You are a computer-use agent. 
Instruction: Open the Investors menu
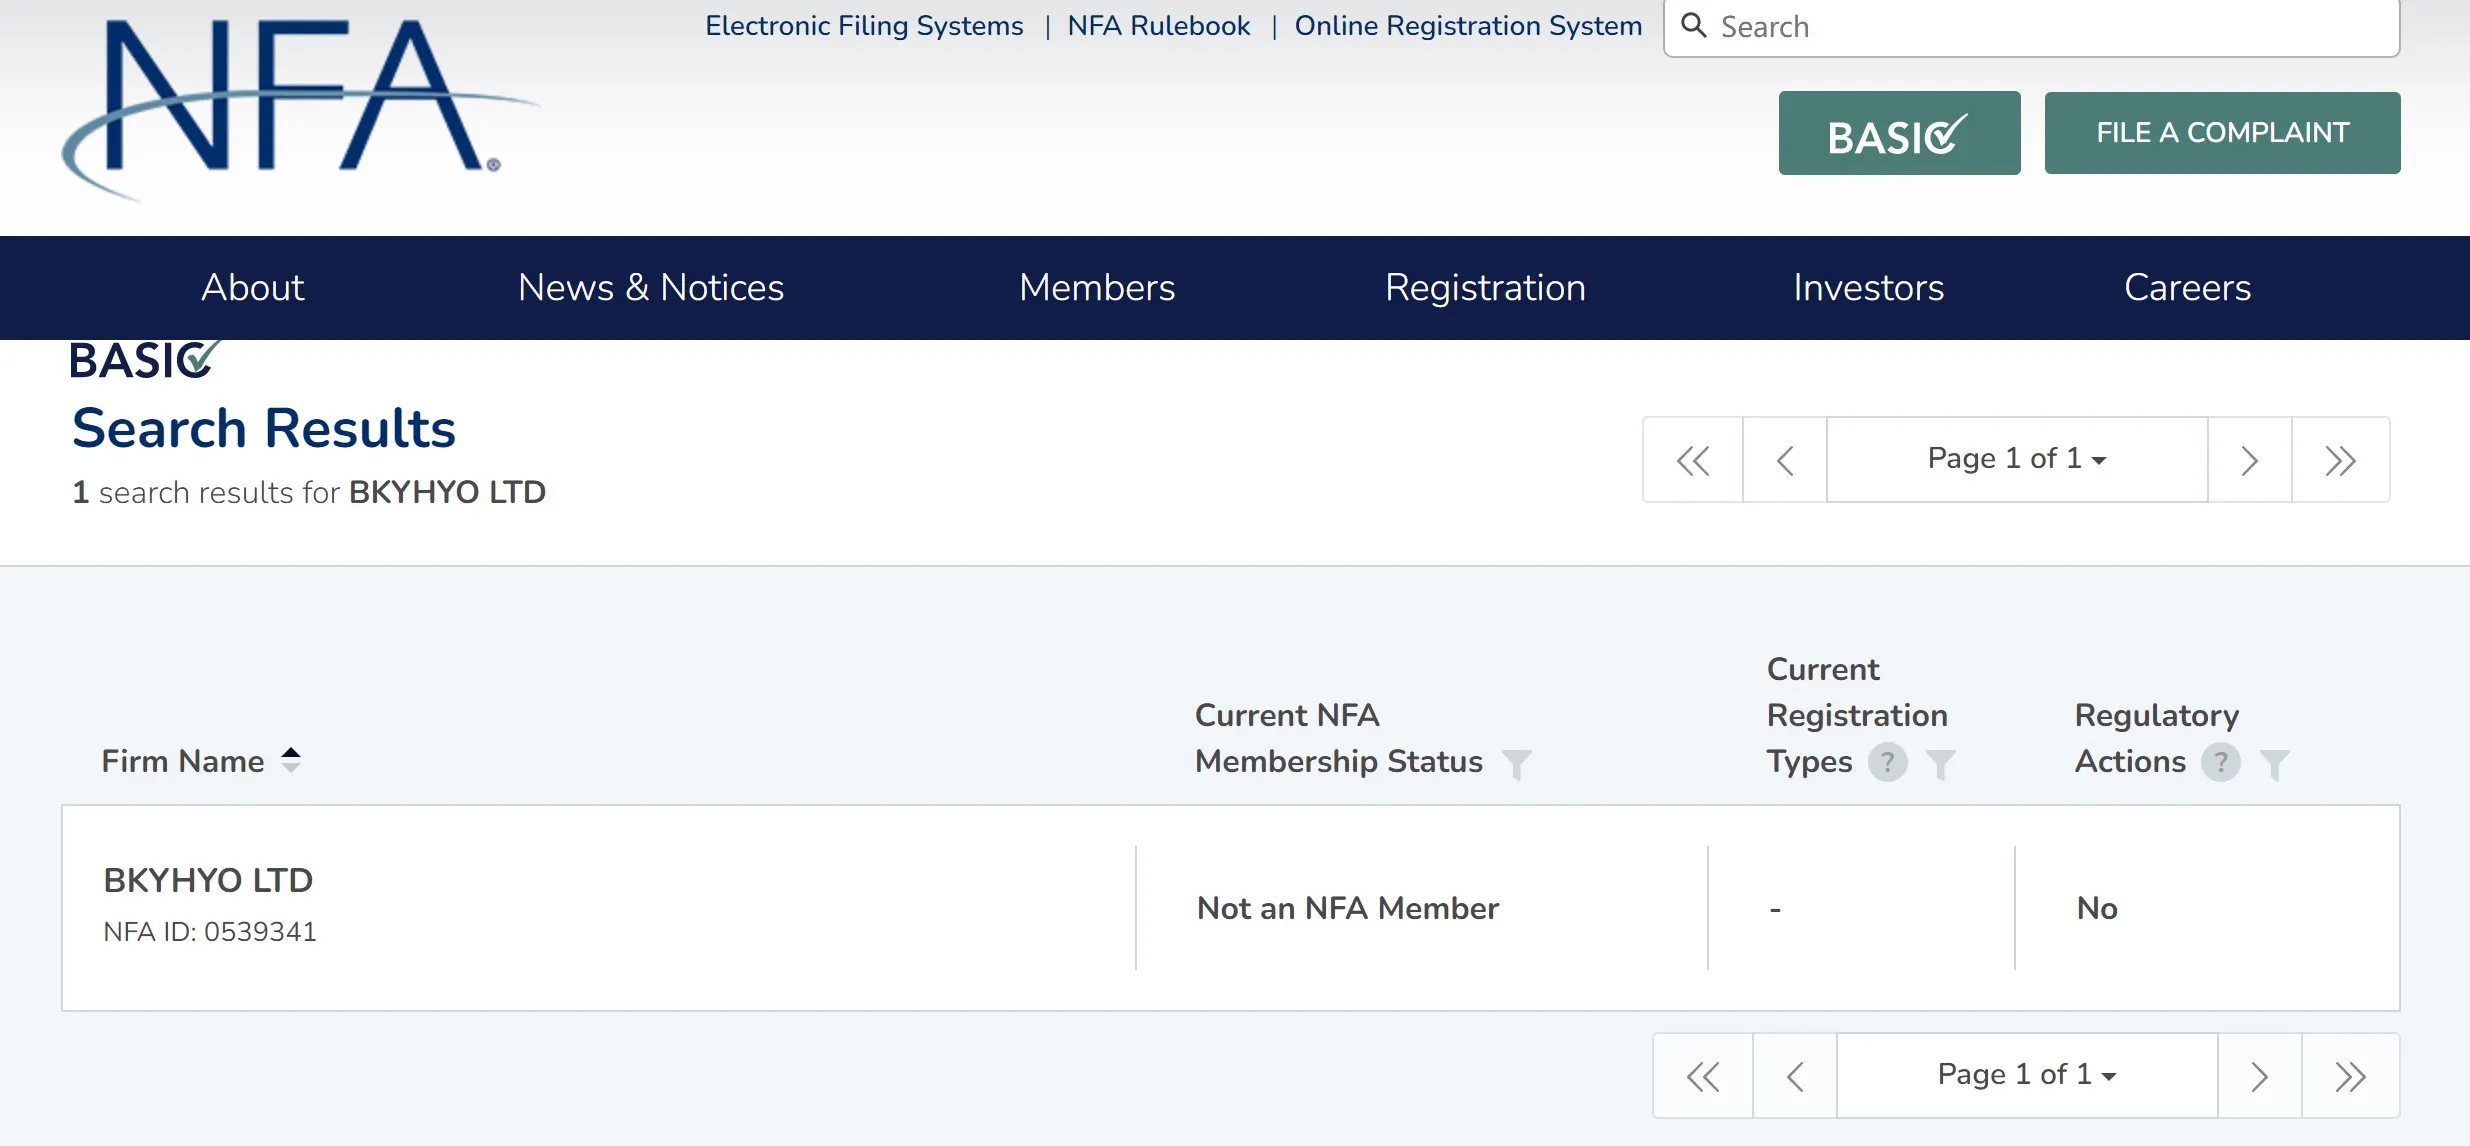(1868, 288)
